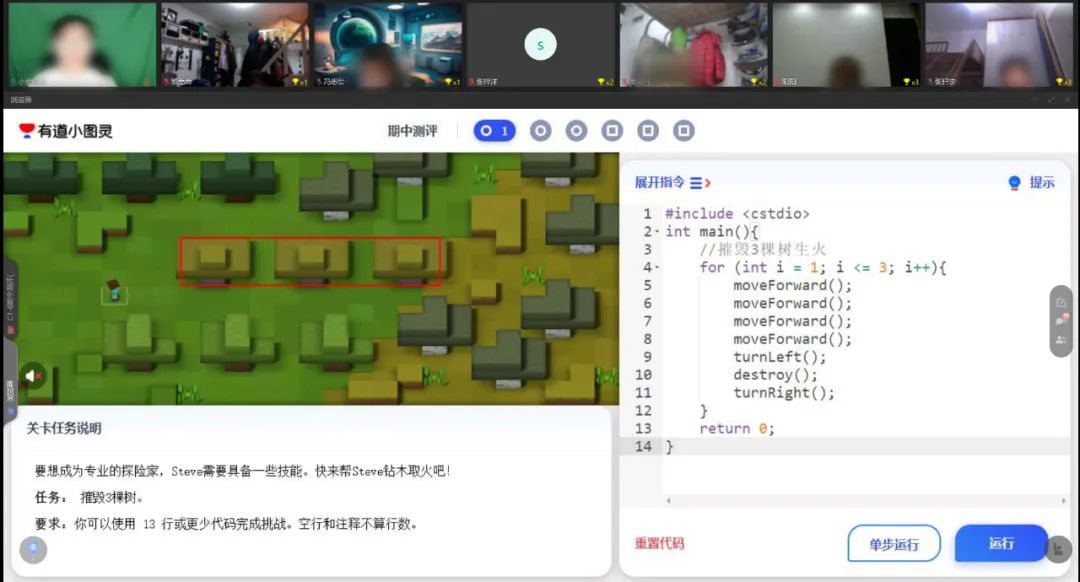This screenshot has height=582, width=1080.
Task: Click the 关卡任务说明 heading
Action: (64, 428)
